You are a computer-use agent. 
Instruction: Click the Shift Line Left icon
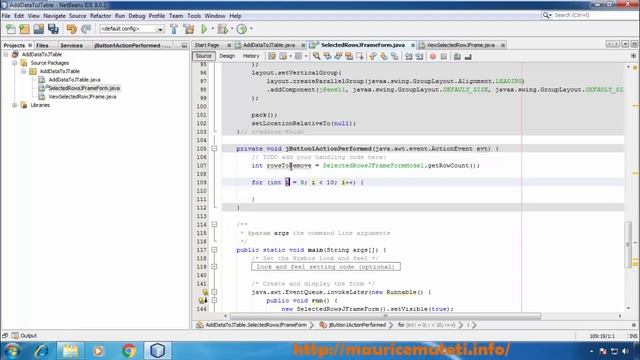click(409, 56)
